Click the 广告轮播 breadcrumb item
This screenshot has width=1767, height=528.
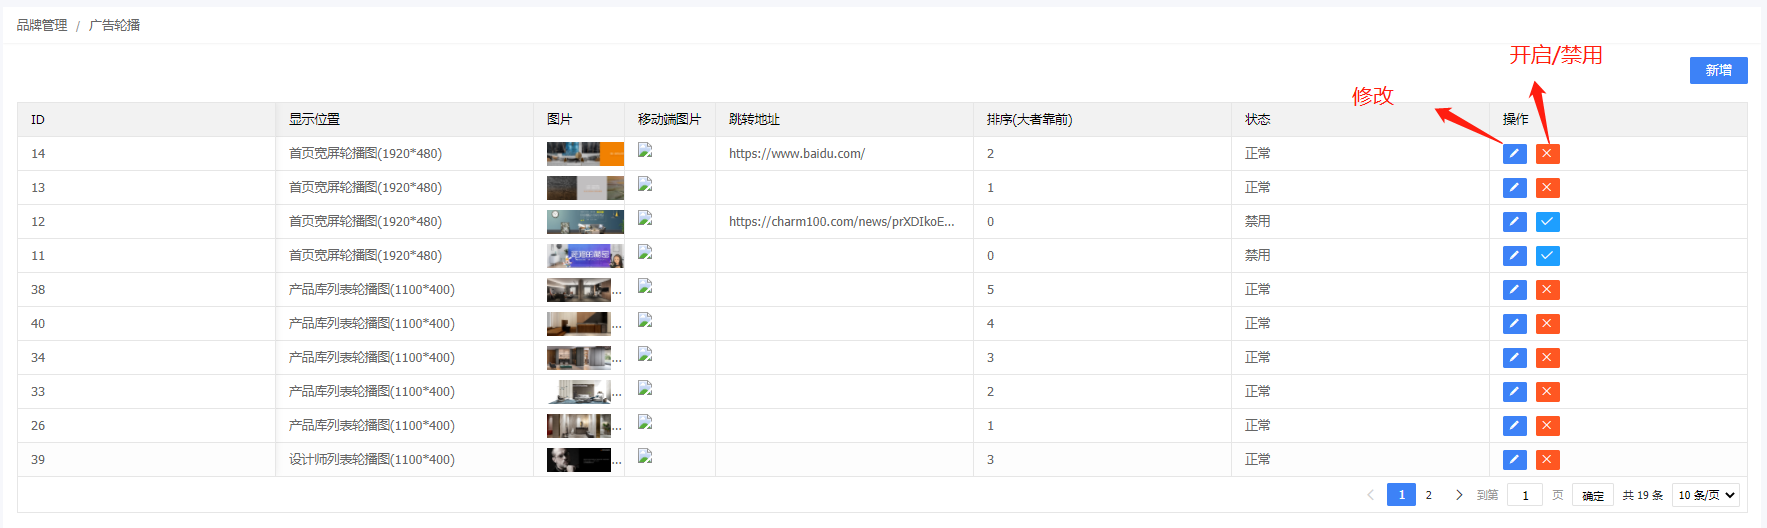point(114,25)
